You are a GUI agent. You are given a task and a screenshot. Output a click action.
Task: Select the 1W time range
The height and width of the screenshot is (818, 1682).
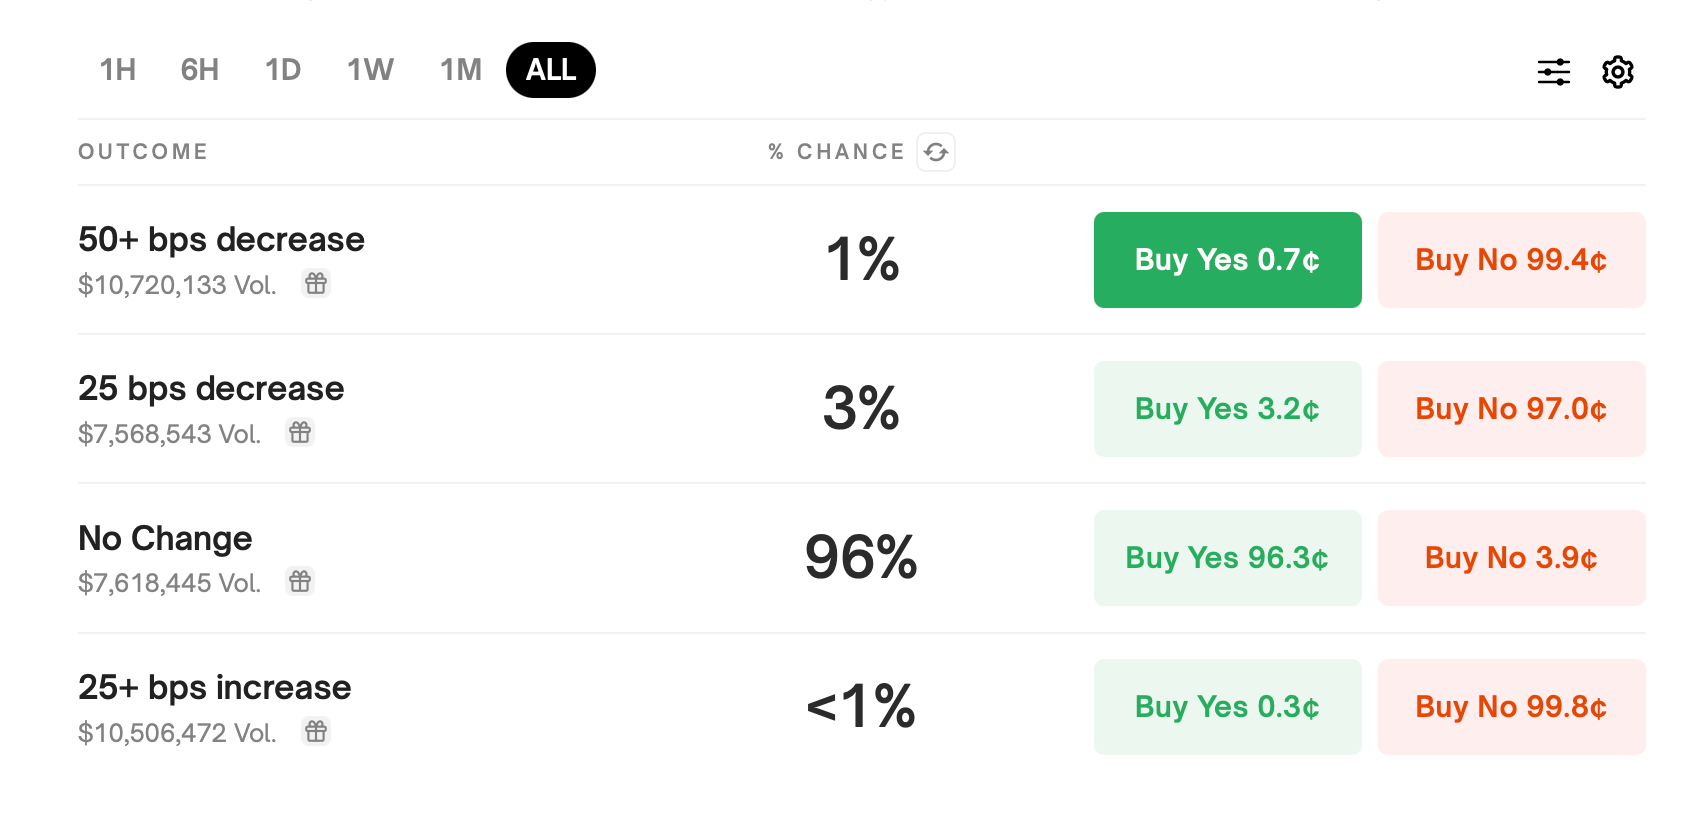pyautogui.click(x=370, y=70)
